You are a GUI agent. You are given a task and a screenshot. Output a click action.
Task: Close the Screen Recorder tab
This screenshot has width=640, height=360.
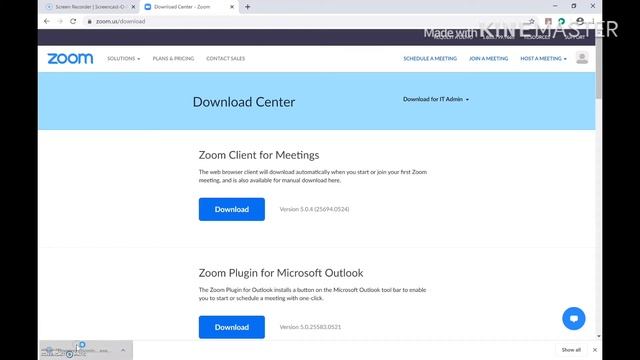pos(133,7)
